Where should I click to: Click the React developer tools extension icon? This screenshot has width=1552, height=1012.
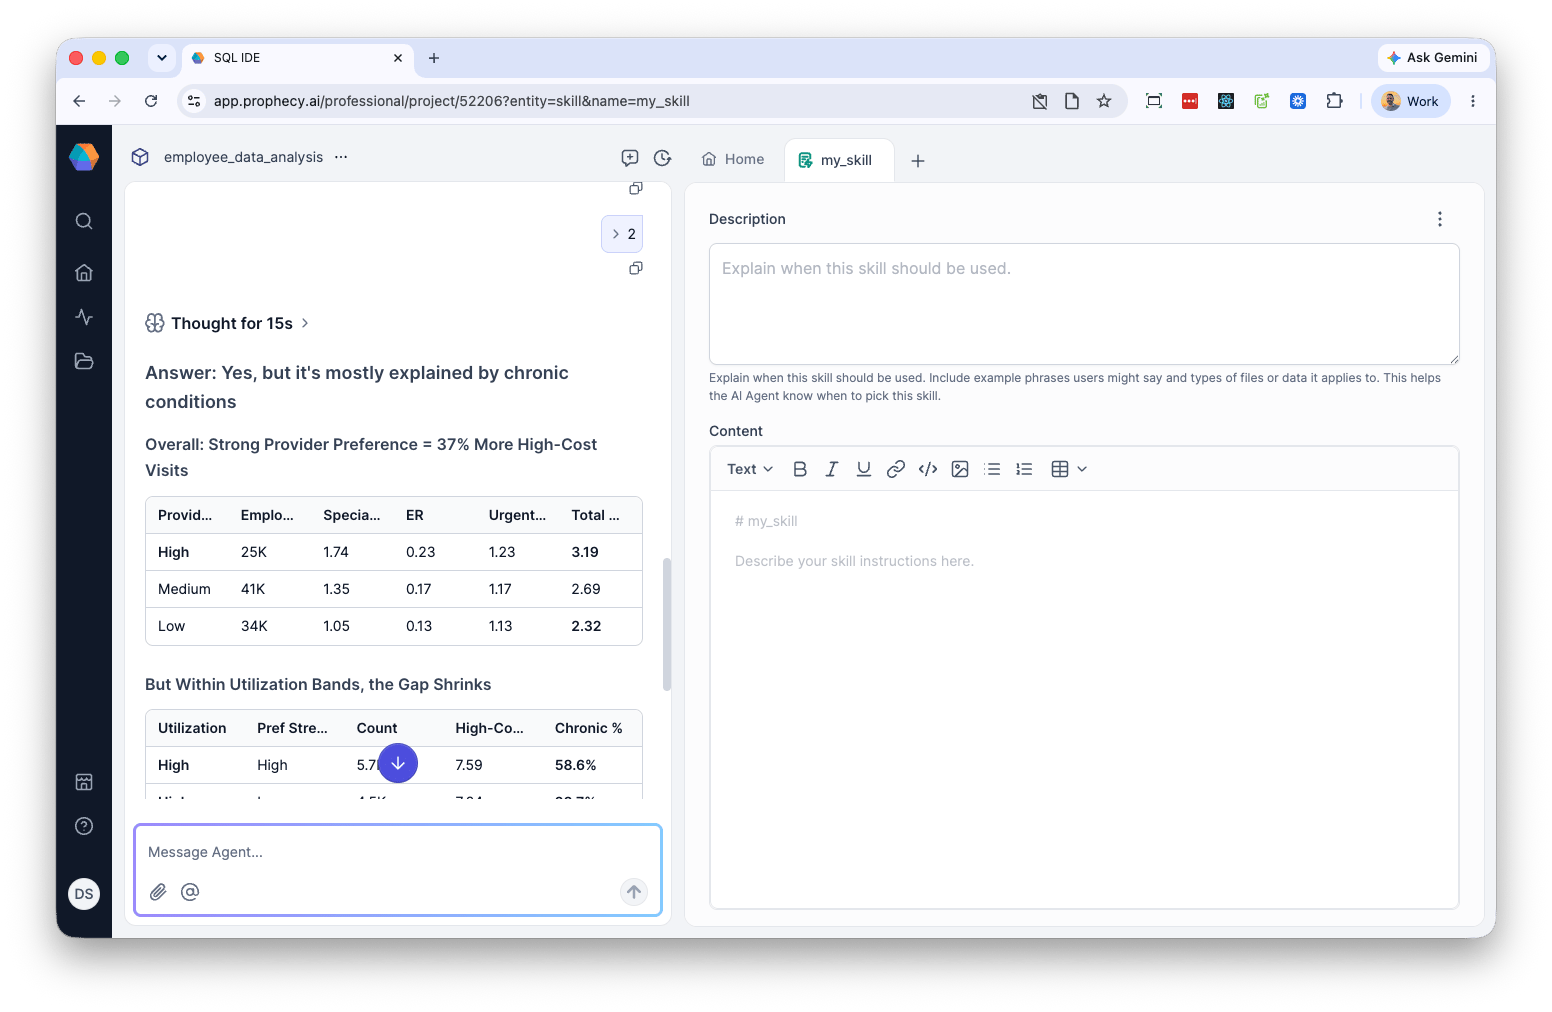(x=1226, y=101)
